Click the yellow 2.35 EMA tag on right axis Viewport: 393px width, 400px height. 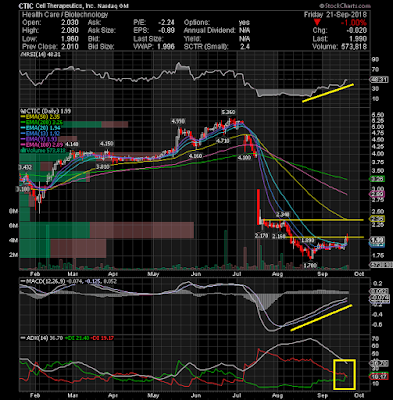[378, 219]
